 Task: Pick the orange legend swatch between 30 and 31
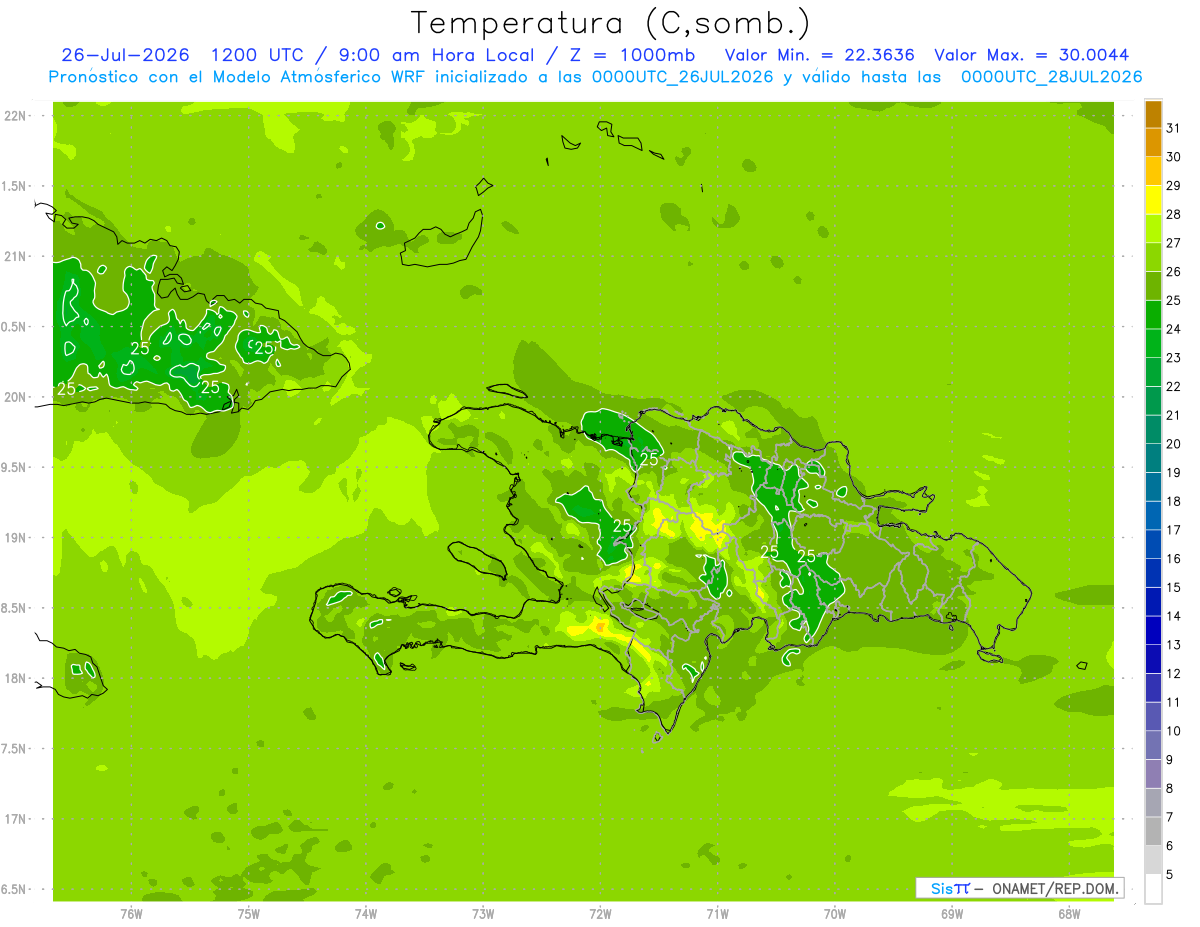pos(1153,143)
